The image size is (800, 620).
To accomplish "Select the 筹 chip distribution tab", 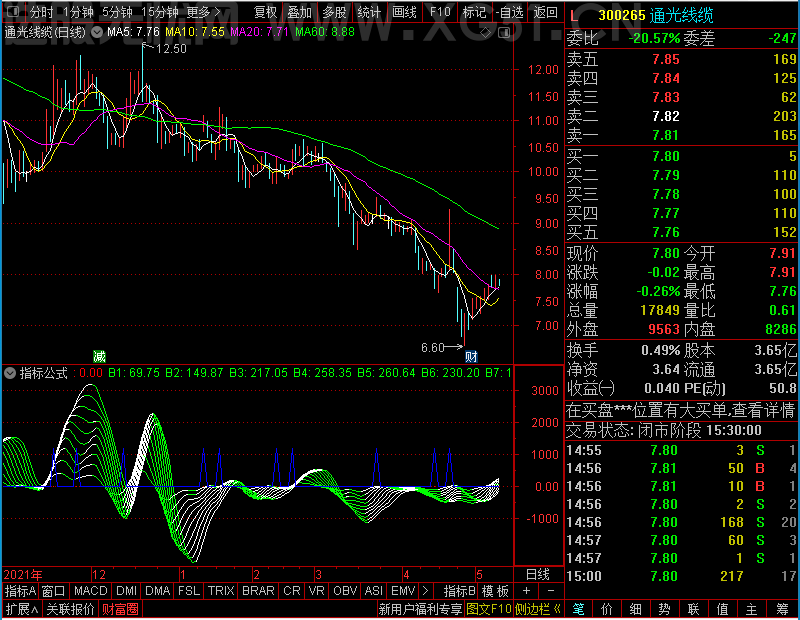I will tap(782, 609).
